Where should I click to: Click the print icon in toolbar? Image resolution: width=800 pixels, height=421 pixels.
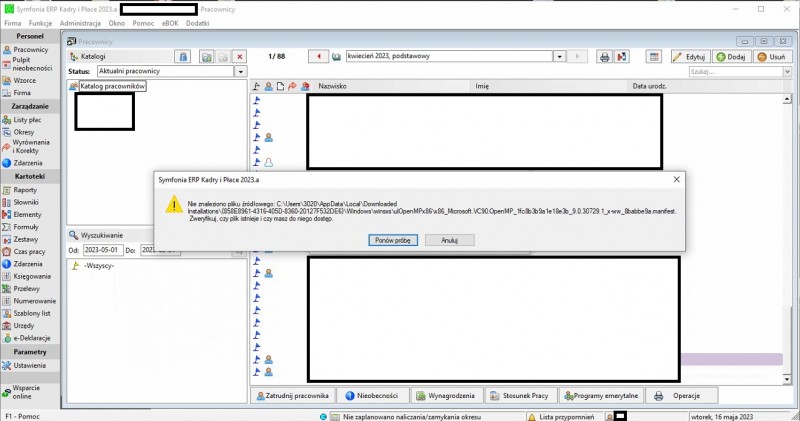click(605, 57)
